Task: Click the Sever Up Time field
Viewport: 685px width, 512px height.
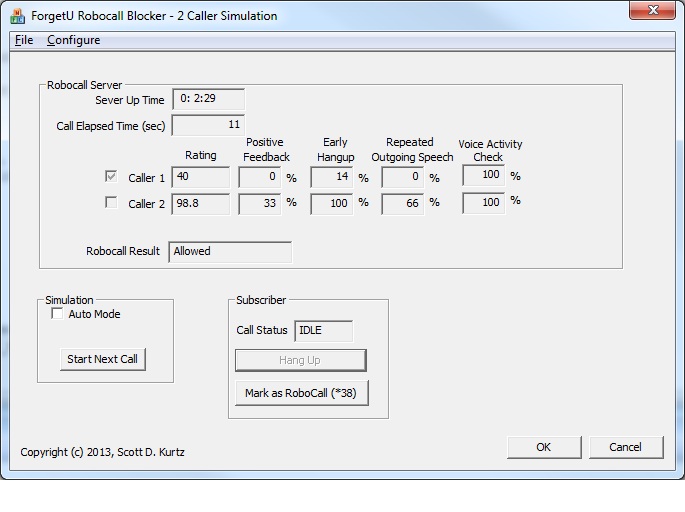Action: (208, 99)
